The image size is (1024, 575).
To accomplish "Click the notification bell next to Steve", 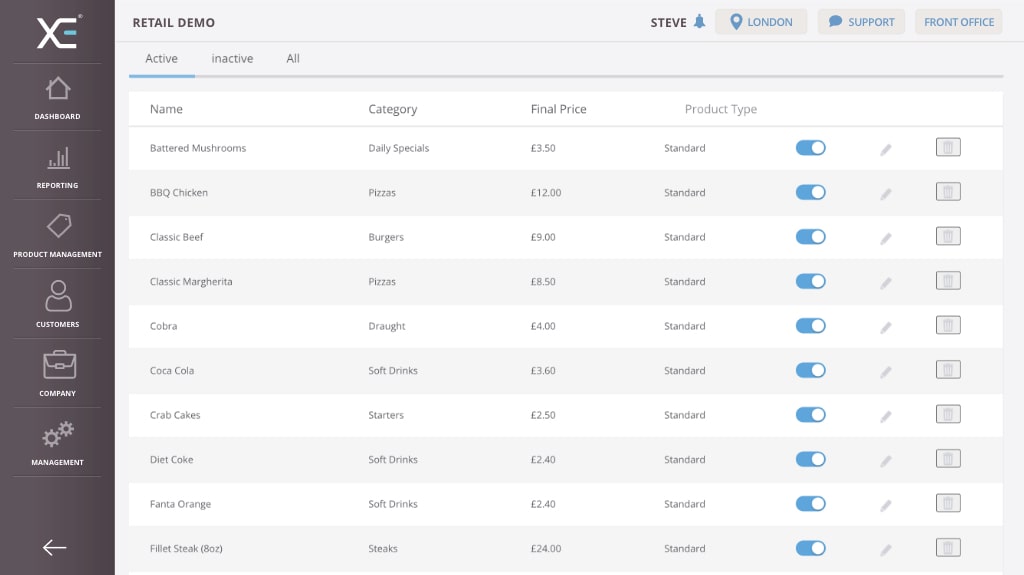I will tap(699, 22).
